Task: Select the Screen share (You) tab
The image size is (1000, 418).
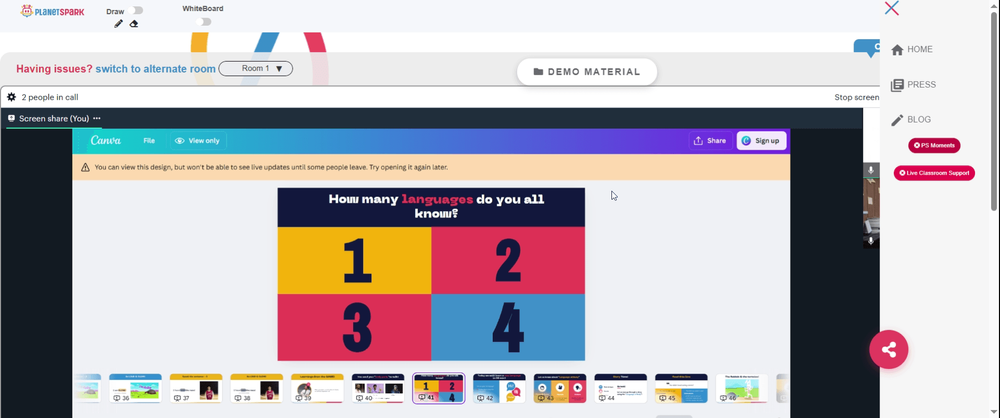Action: pyautogui.click(x=54, y=119)
